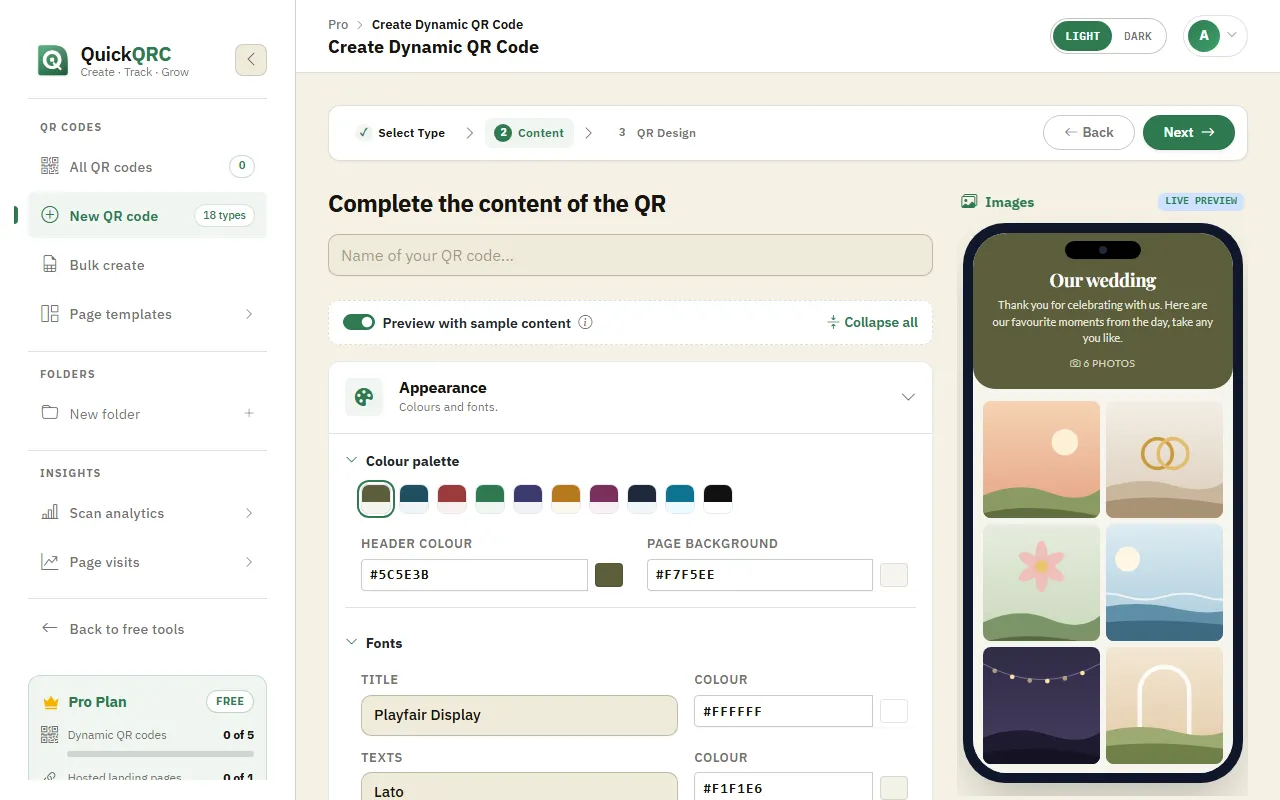Click the Next button
The height and width of the screenshot is (800, 1280).
coord(1189,132)
